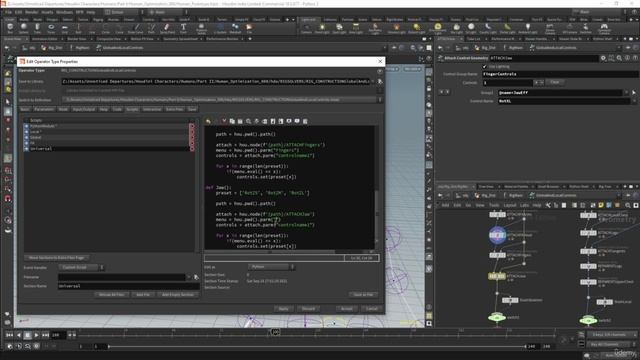Open the Control Name dropdown arrow
This screenshot has height=360, width=640.
634,101
